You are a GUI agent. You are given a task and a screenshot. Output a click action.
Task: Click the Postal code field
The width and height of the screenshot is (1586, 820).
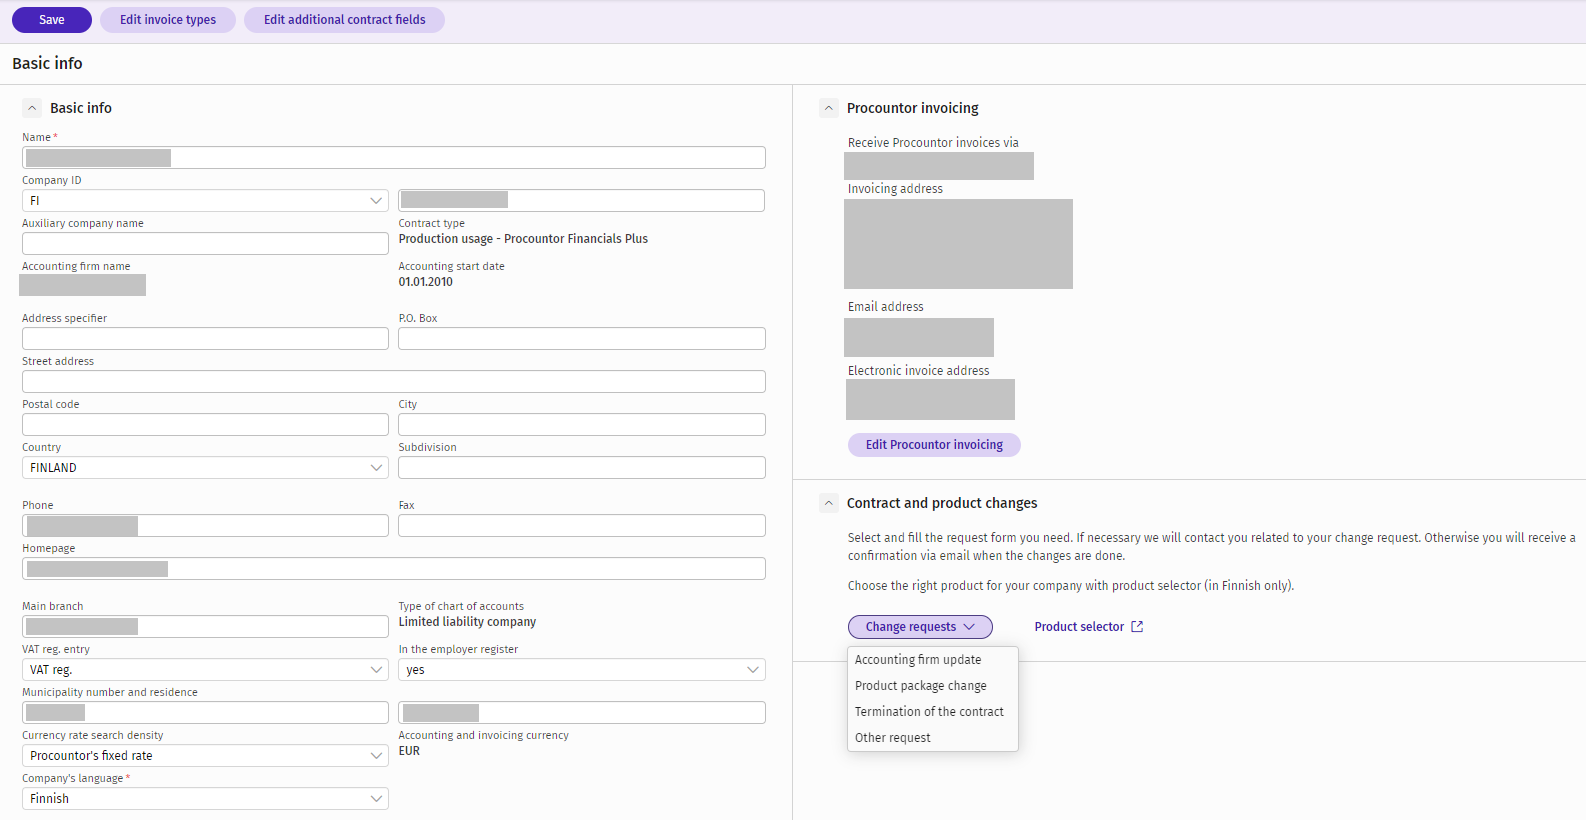[x=205, y=425]
